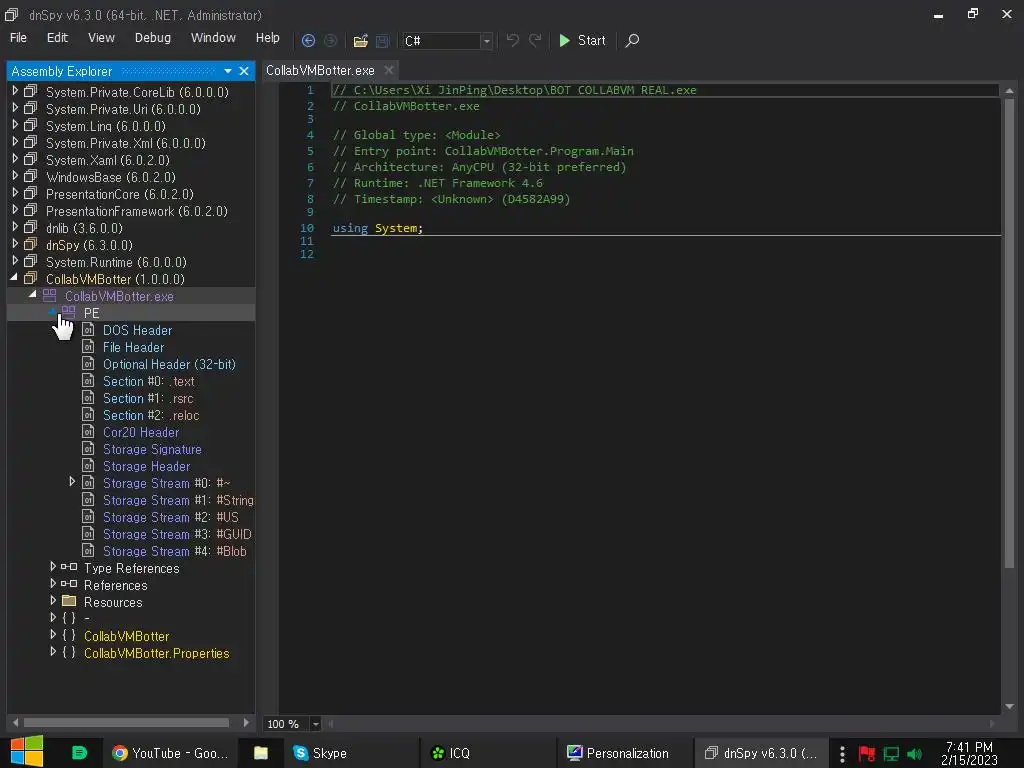Click the References node icon

point(69,584)
